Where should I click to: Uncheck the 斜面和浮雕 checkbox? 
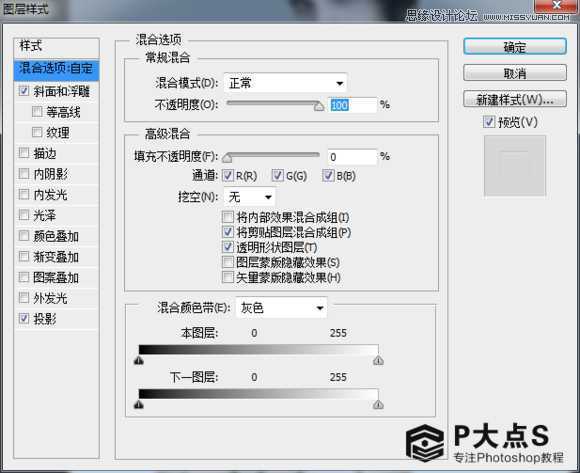click(x=24, y=91)
